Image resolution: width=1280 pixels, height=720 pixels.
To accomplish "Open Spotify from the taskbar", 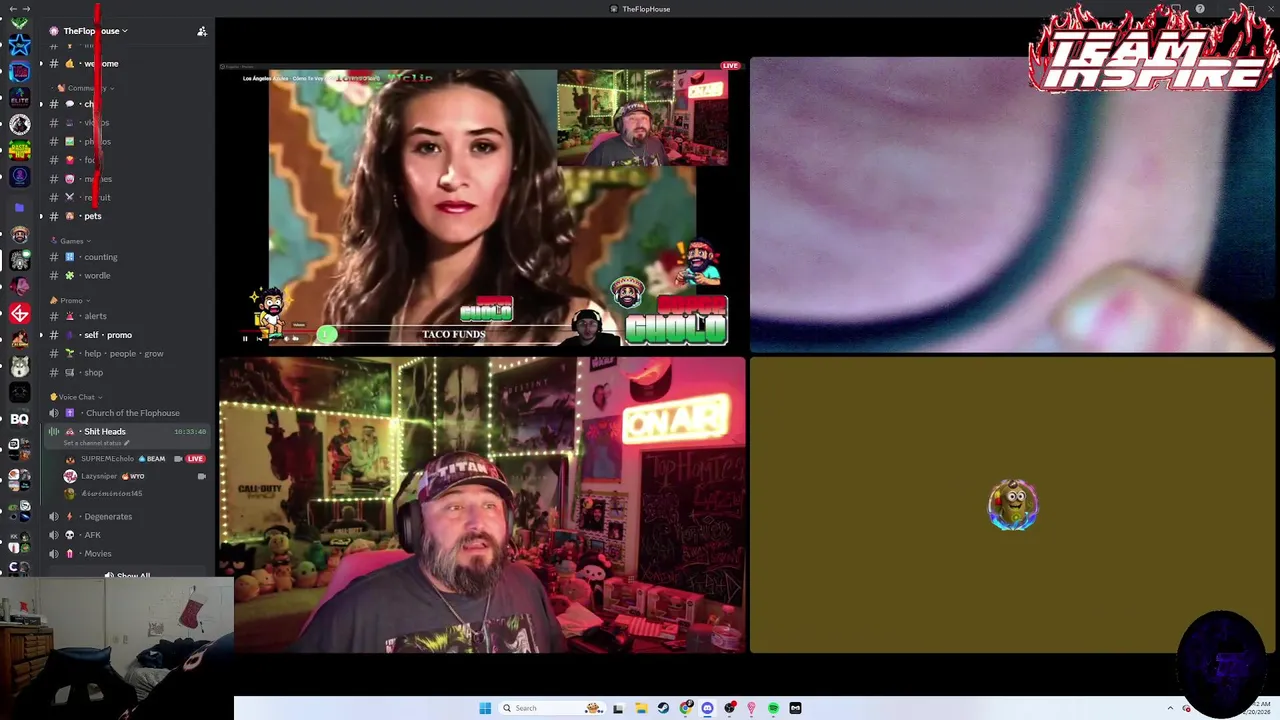I will point(773,708).
